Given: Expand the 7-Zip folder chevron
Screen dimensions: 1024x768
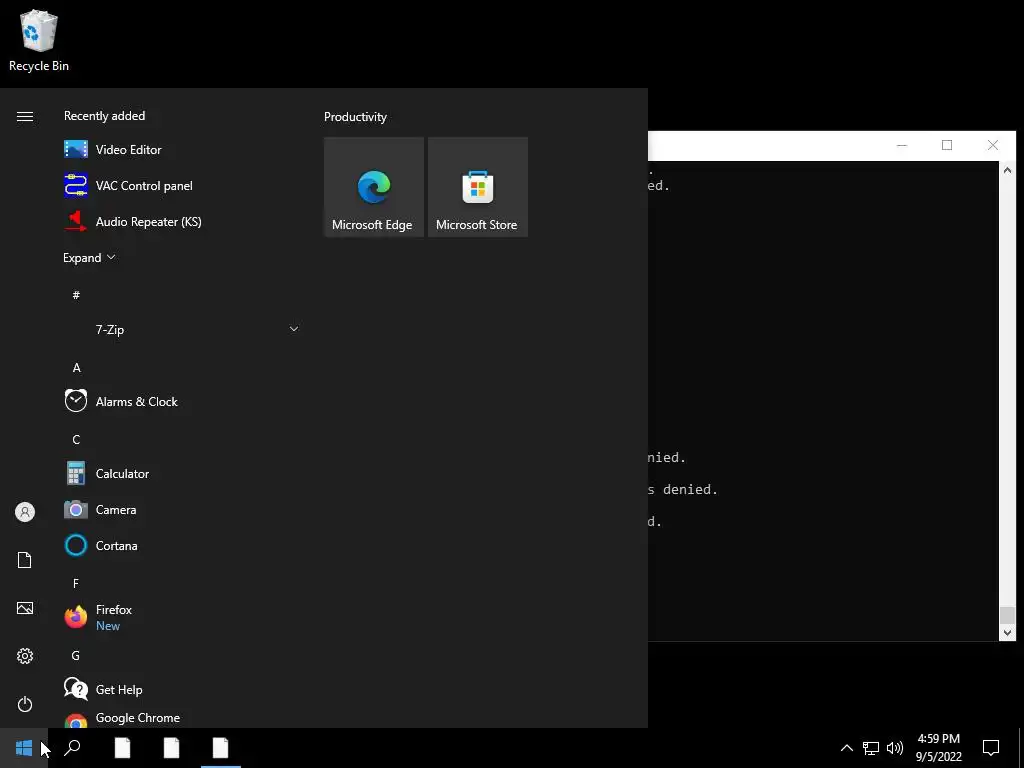Looking at the screenshot, I should pyautogui.click(x=294, y=329).
